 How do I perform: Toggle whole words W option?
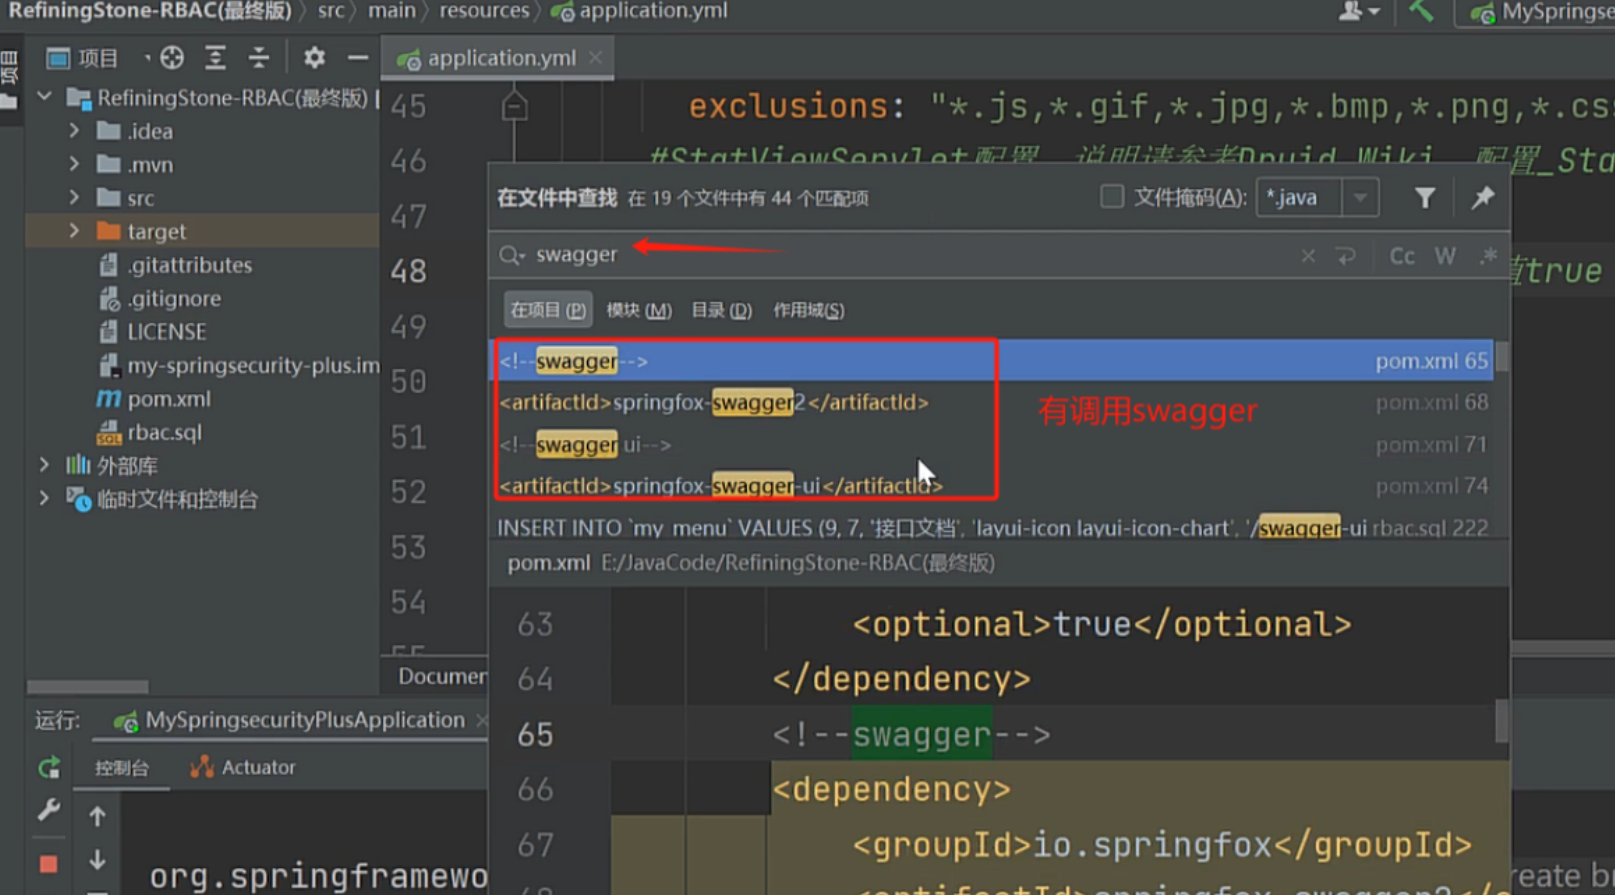pyautogui.click(x=1445, y=256)
